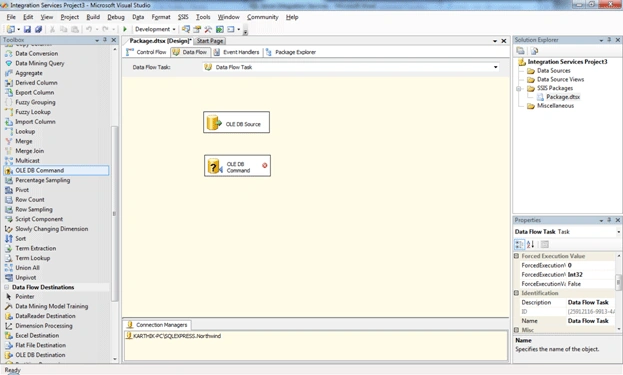Image resolution: width=623 pixels, height=375 pixels.
Task: Pick the Aggregate transformation
Action: tap(29, 73)
